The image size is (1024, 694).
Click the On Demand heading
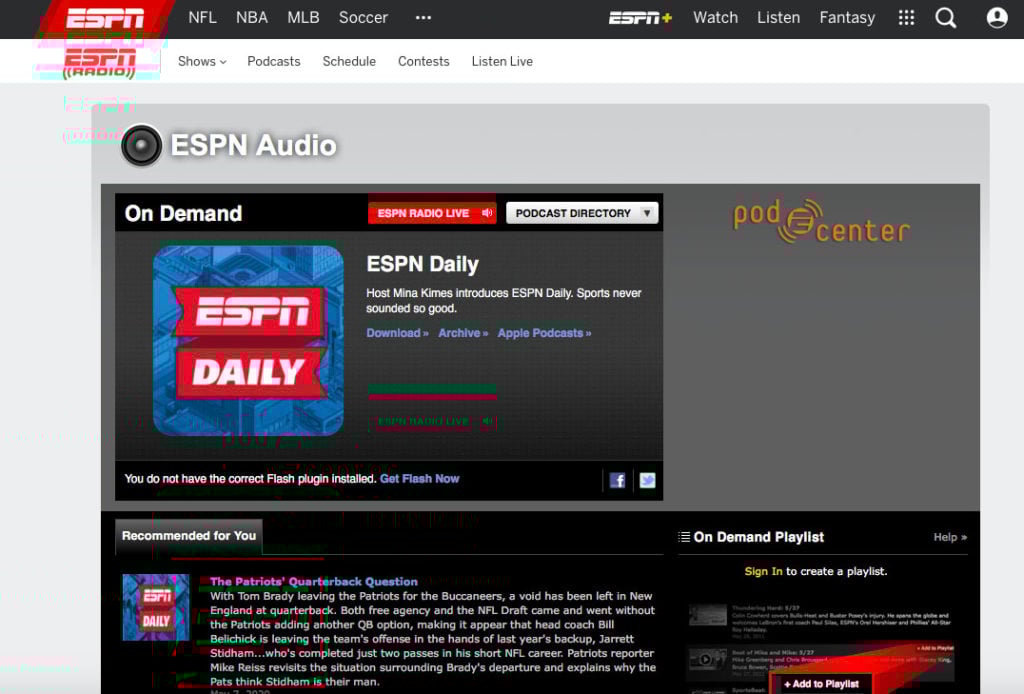pyautogui.click(x=184, y=213)
